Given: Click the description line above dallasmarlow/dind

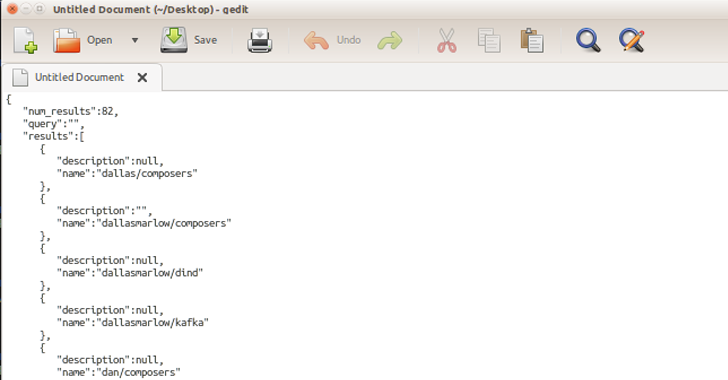Looking at the screenshot, I should pos(110,261).
